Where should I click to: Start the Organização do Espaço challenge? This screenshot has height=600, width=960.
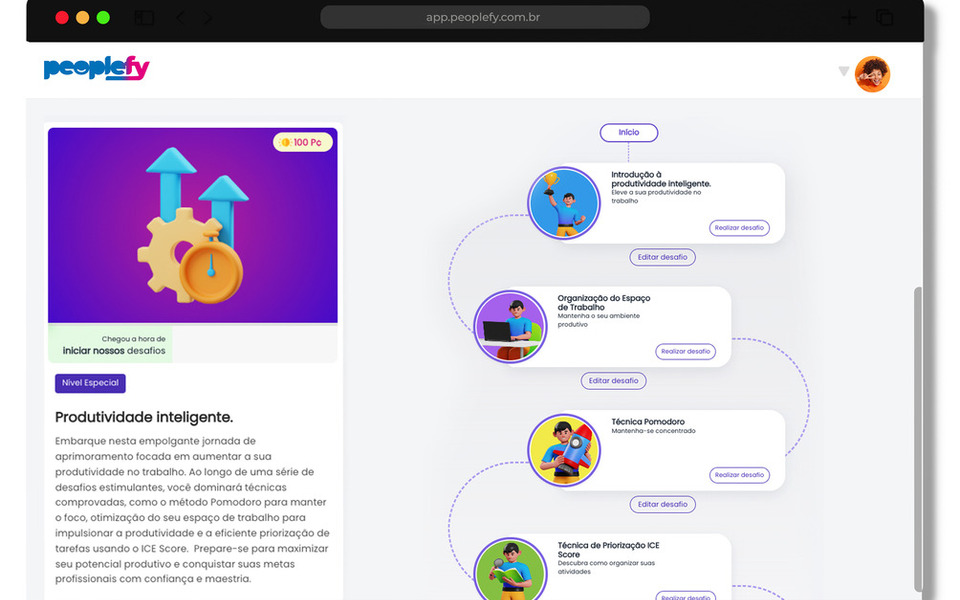pos(685,351)
